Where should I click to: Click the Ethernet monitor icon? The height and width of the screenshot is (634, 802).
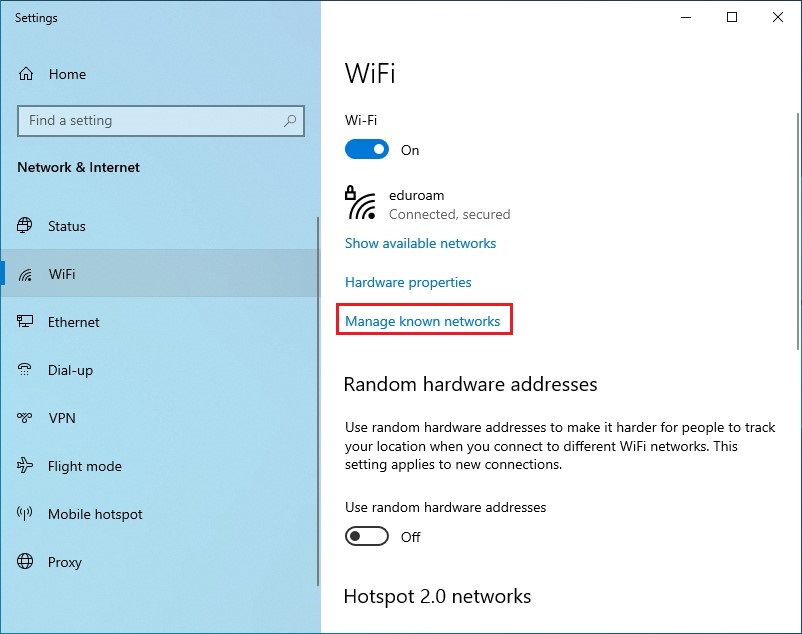coord(25,322)
